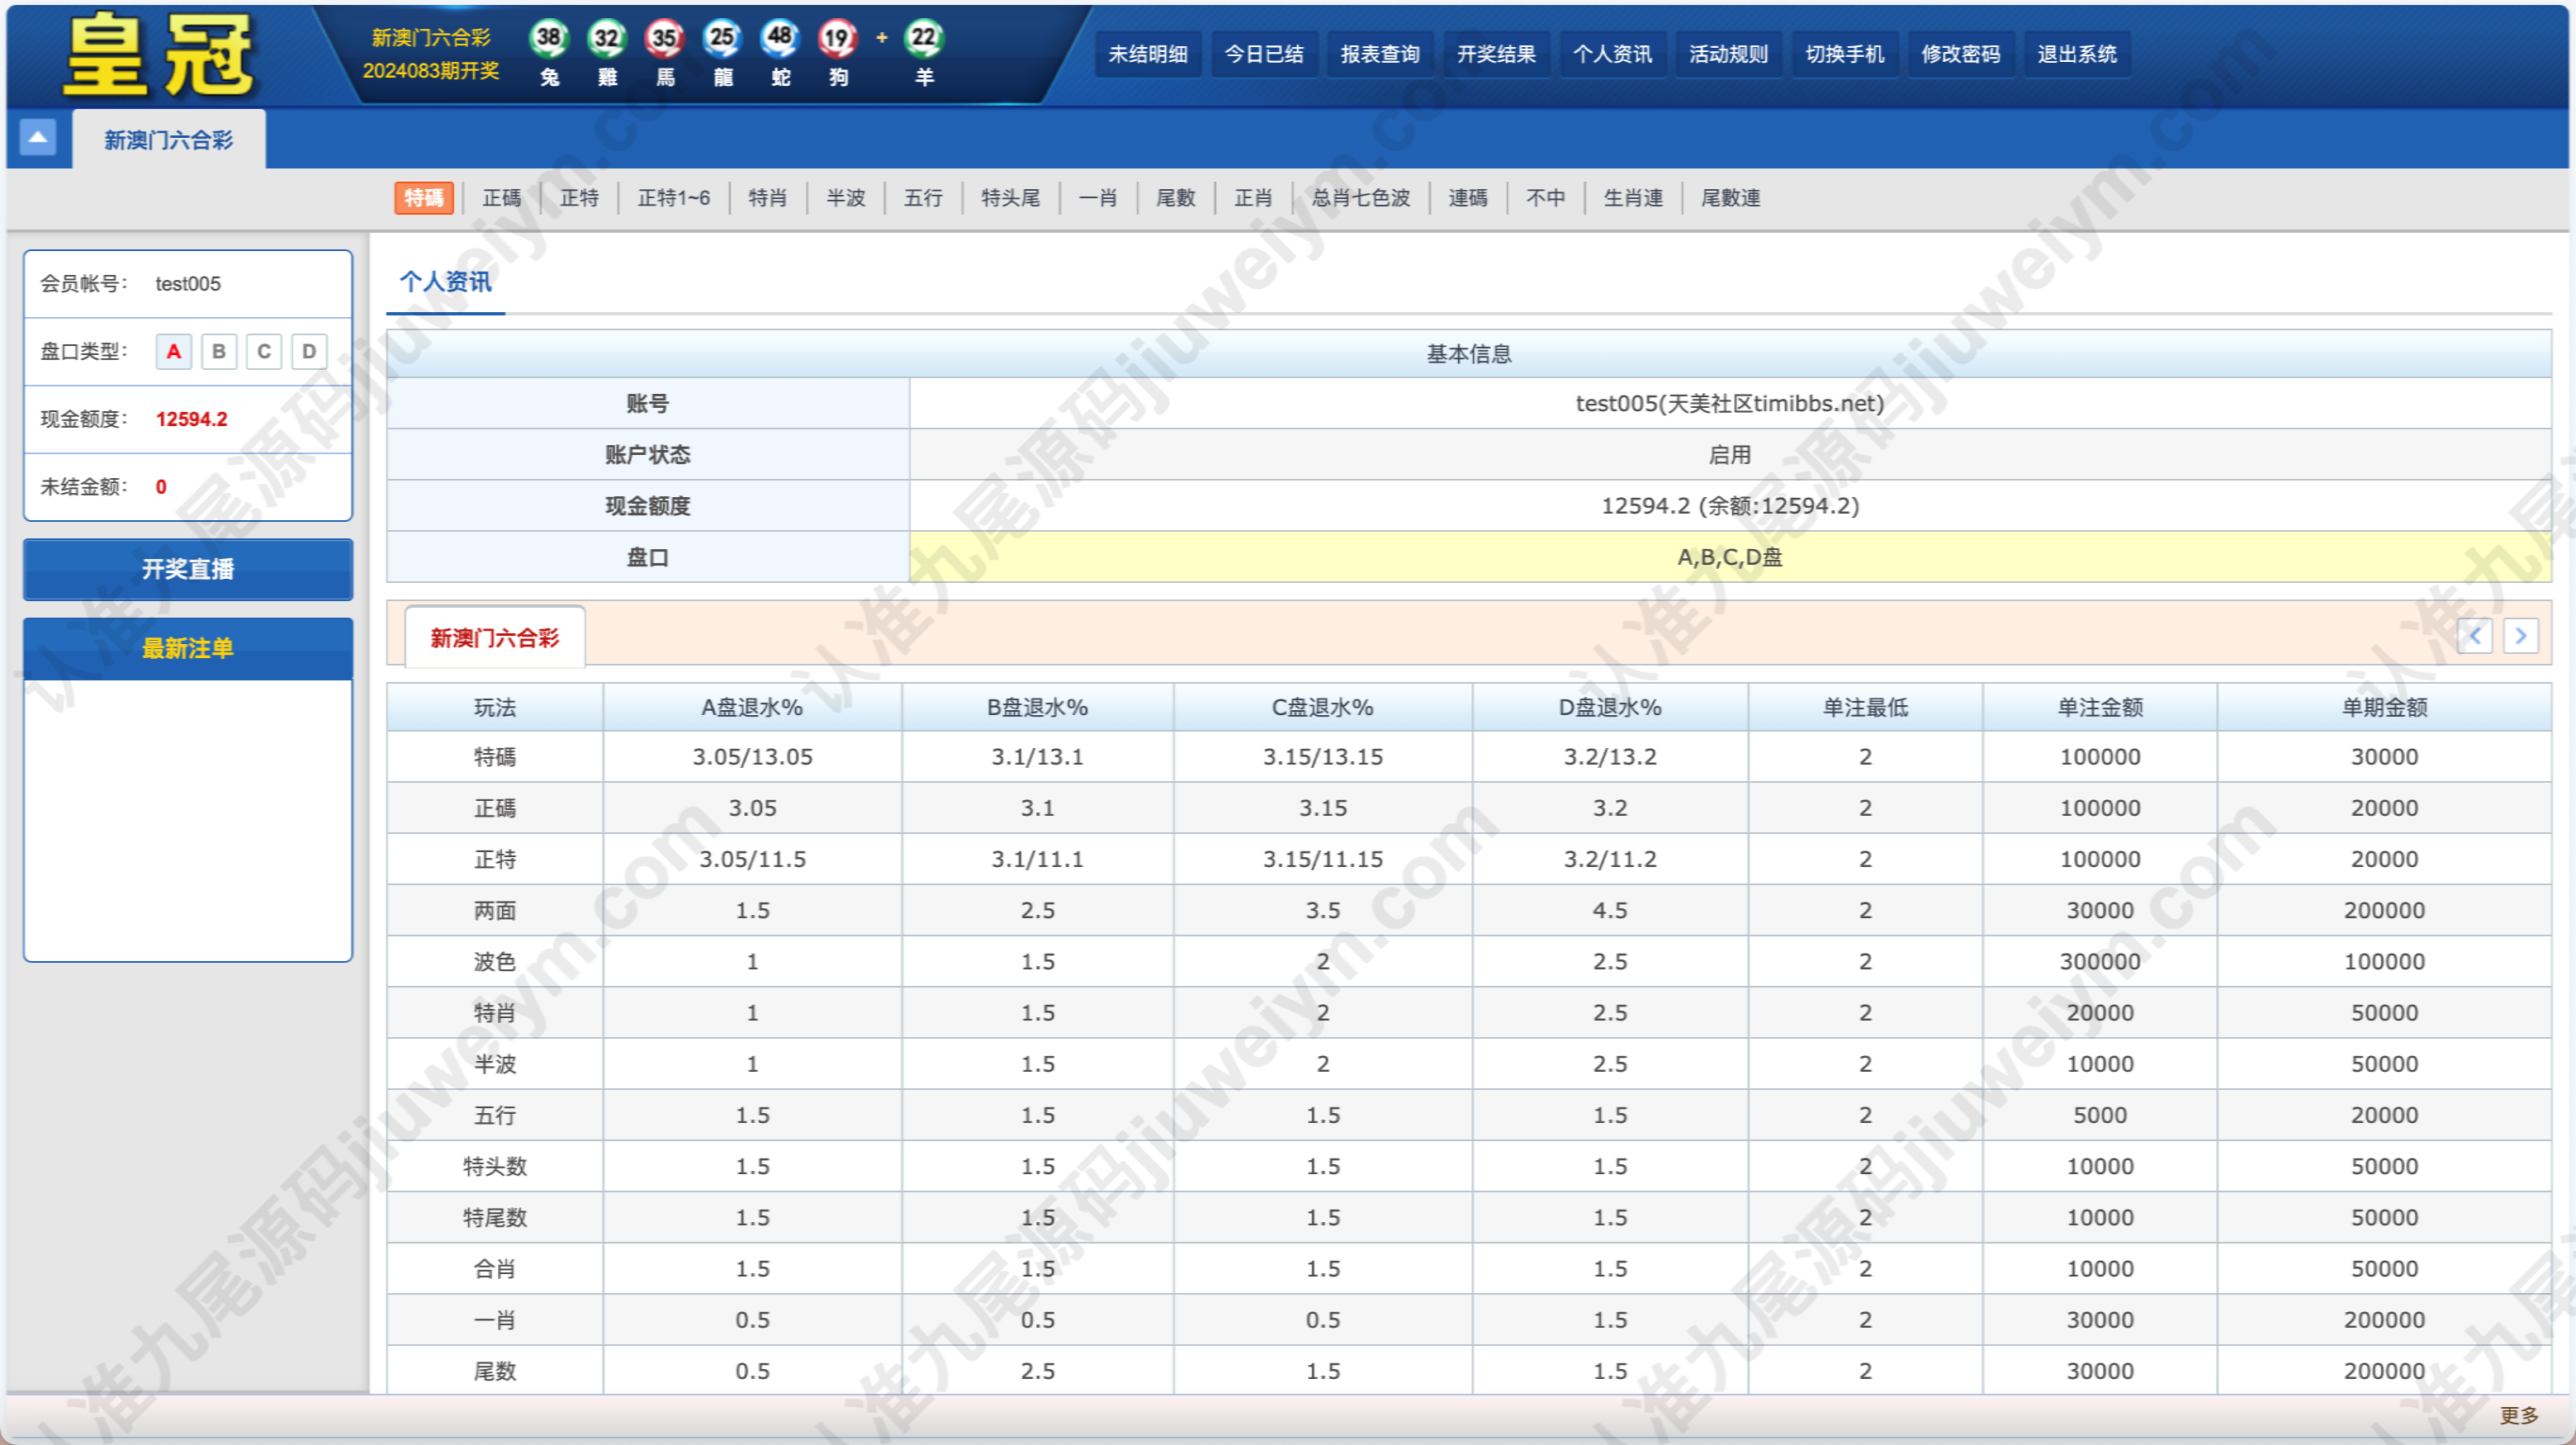Viewport: 2576px width, 1445px height.
Task: Select the 特头尾 bet type
Action: (x=1011, y=198)
